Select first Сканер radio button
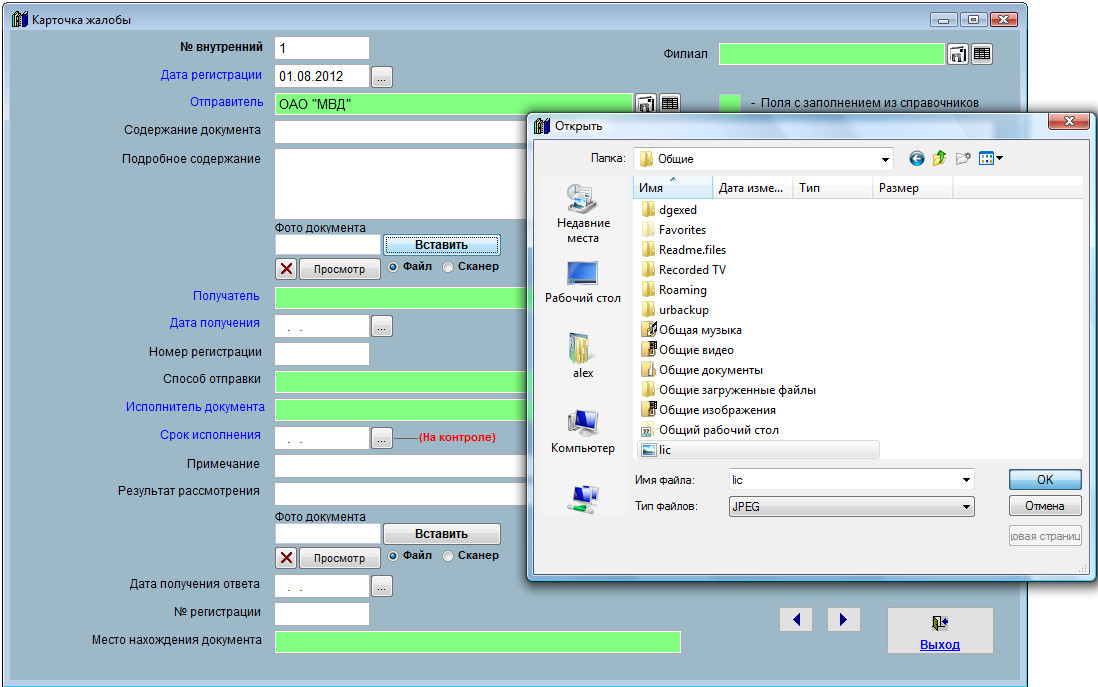The width and height of the screenshot is (1098, 687). [x=448, y=267]
